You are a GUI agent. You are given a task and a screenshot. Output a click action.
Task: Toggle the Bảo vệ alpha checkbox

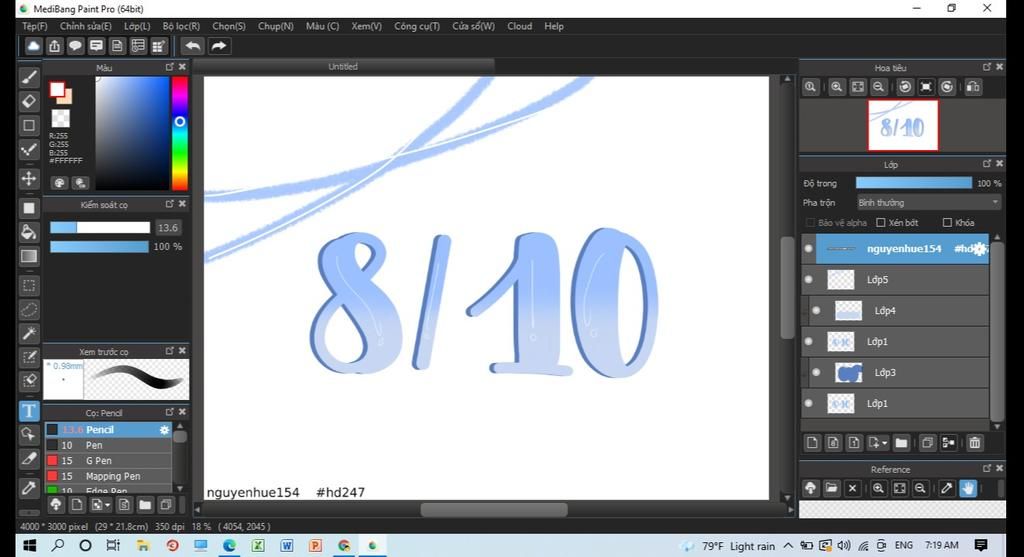[x=810, y=223]
